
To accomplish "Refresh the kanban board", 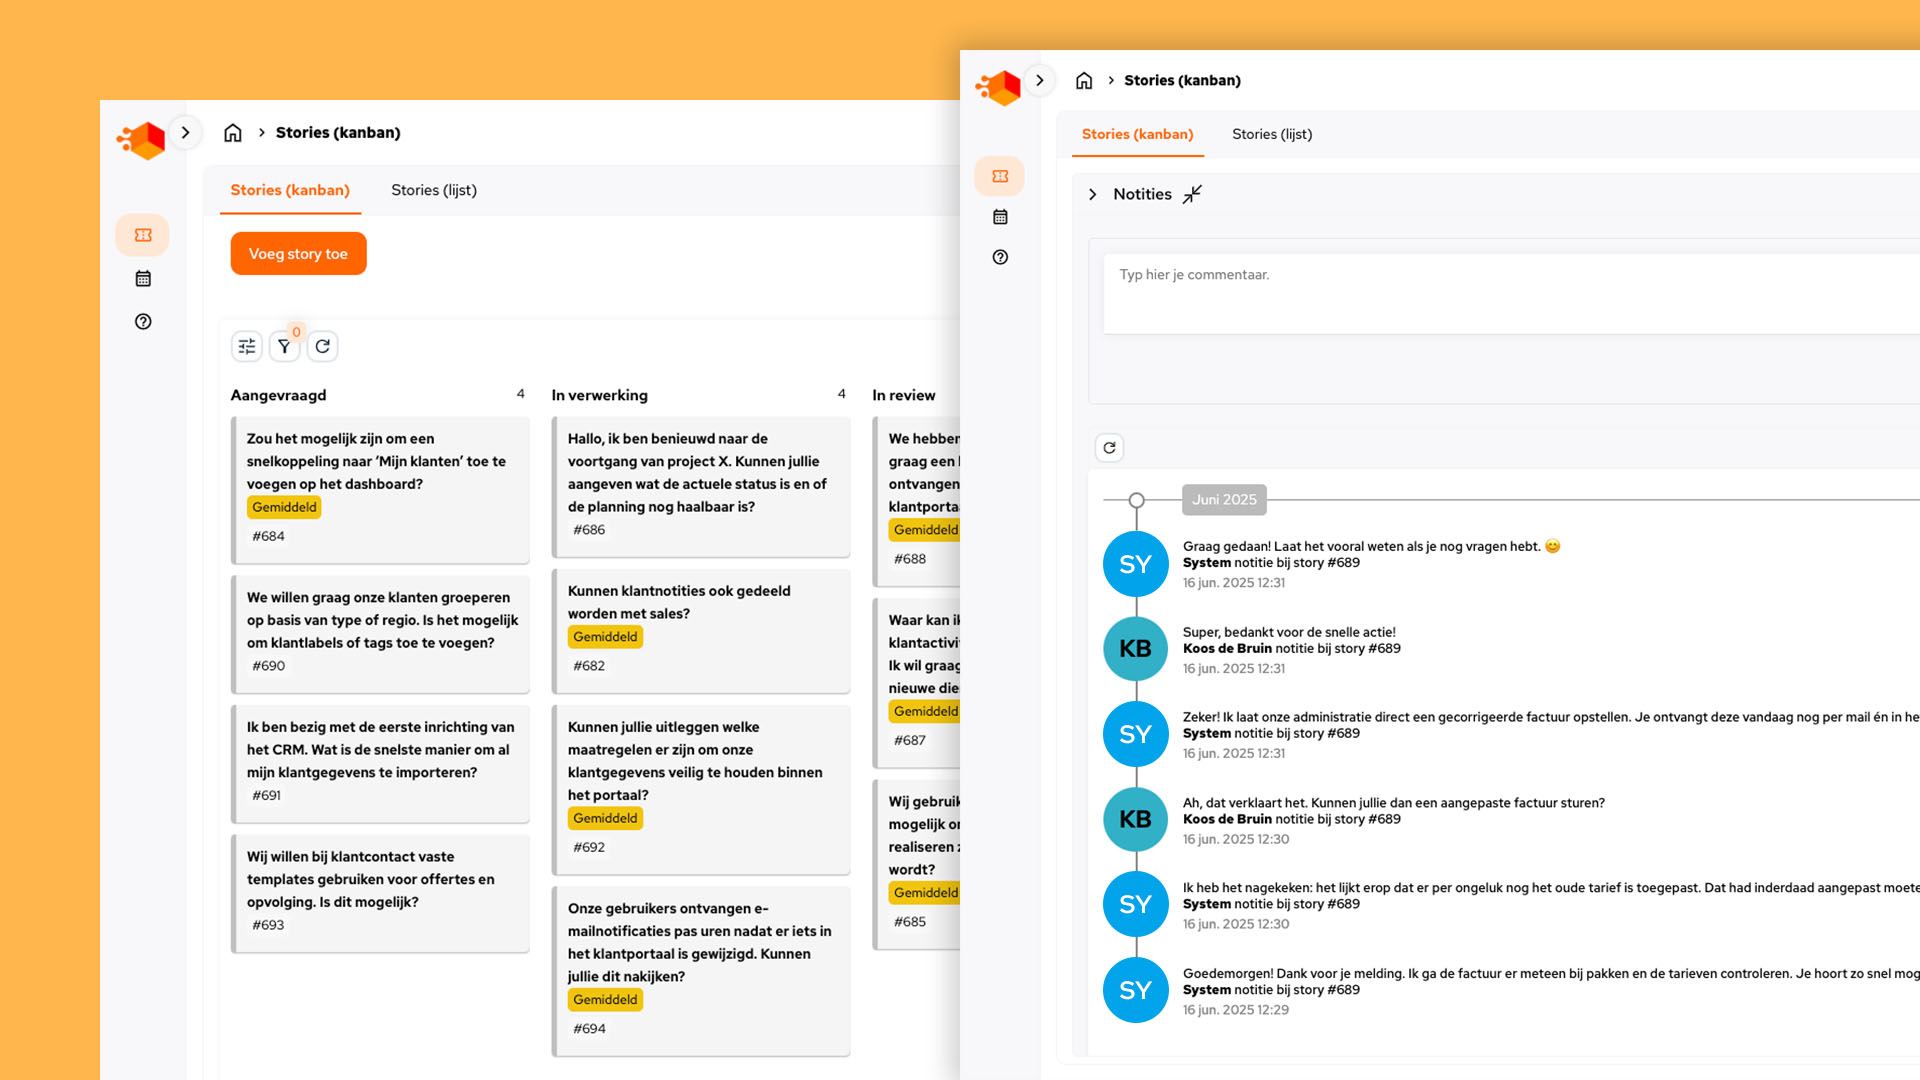I will [x=322, y=346].
